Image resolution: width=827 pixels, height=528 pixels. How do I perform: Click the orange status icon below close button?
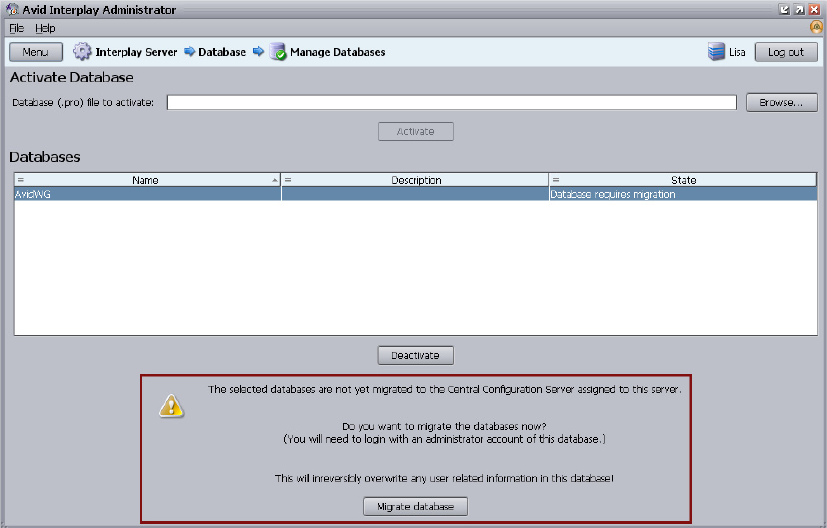(816, 27)
